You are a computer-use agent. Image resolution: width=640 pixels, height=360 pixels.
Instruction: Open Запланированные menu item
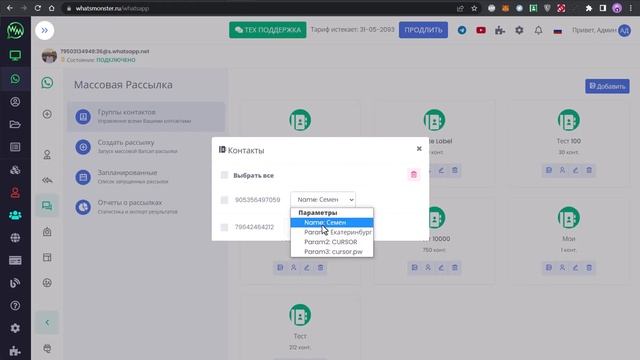146,177
